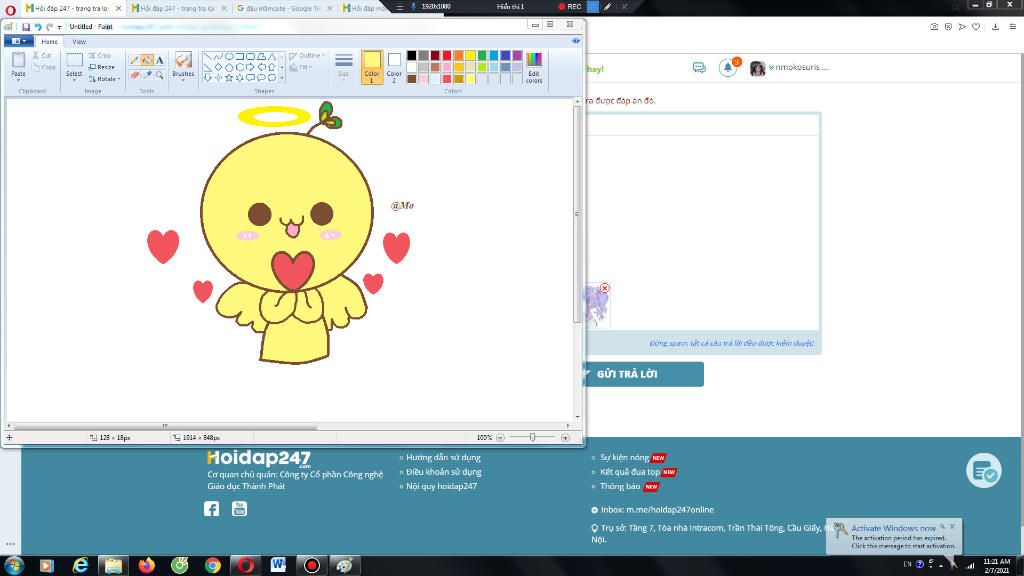Screen dimensions: 1024x576
Task: Click the Save icon in Paint title bar
Action: pos(26,27)
